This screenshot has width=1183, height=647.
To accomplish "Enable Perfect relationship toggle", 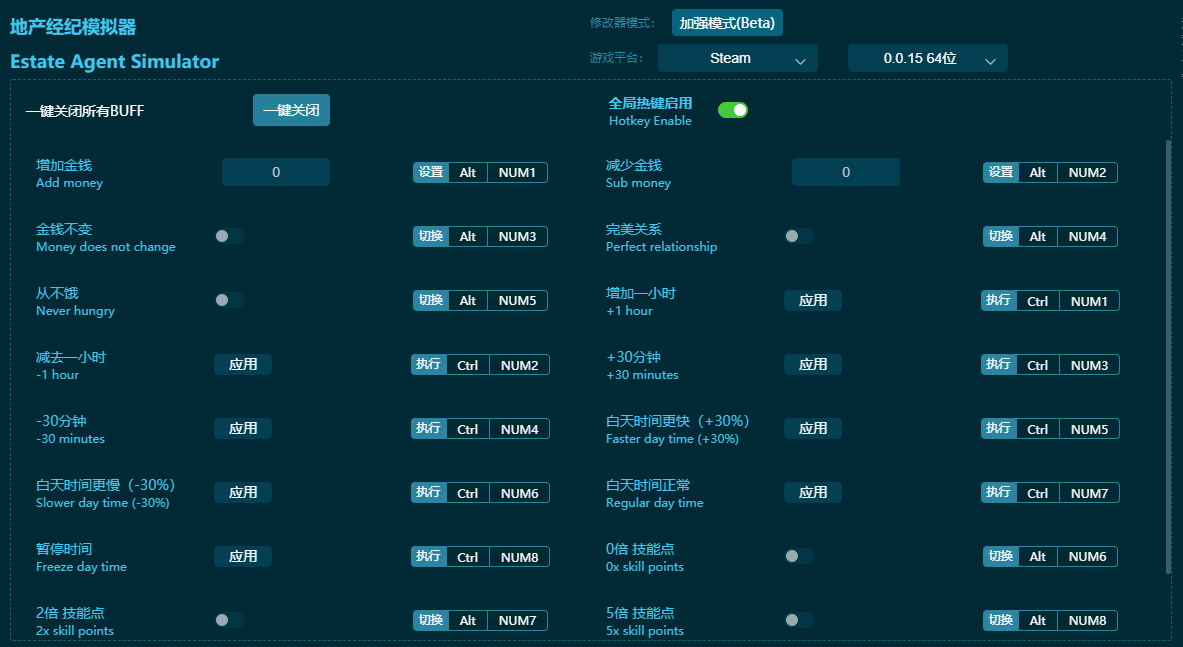I will tap(798, 236).
